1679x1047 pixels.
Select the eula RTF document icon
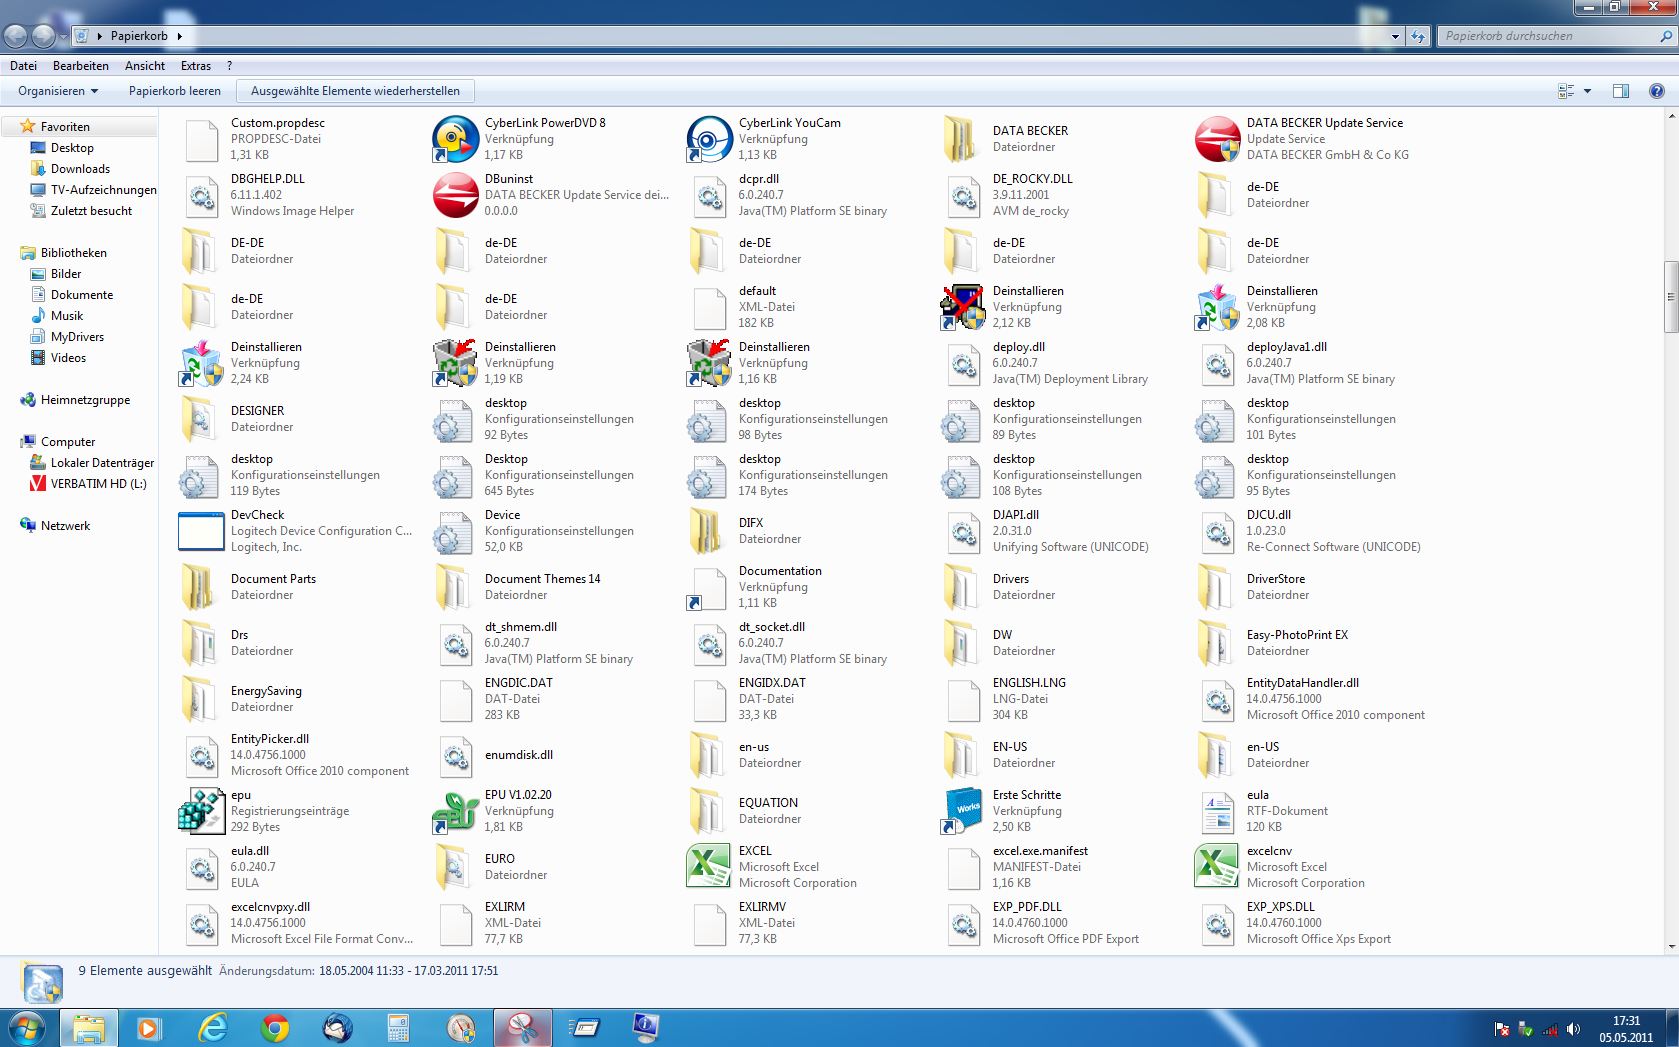point(1217,811)
